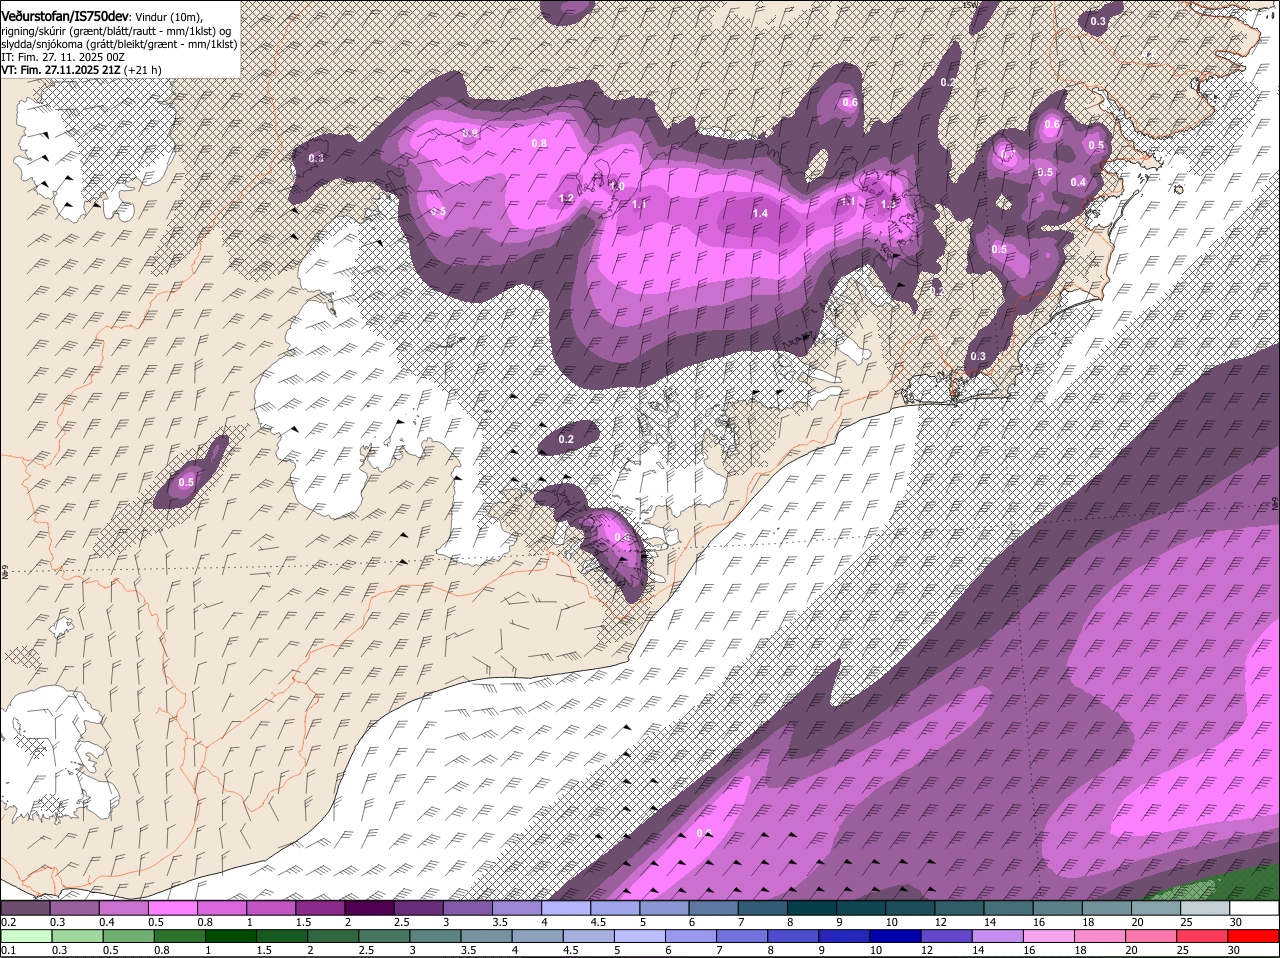The height and width of the screenshot is (958, 1280).
Task: Pick the lavender swatch between 4 and 4.5, upper scale
Action: pyautogui.click(x=566, y=908)
